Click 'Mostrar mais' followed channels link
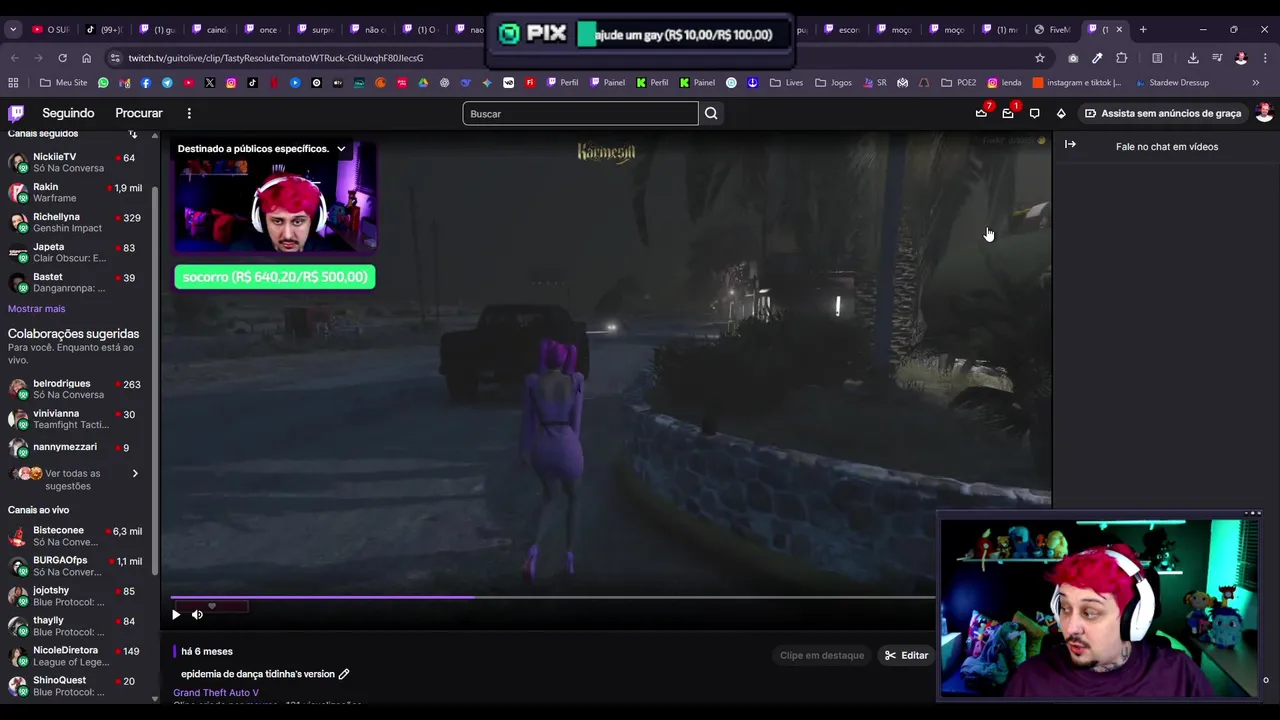Screen dimensions: 1280x720 tap(36, 309)
